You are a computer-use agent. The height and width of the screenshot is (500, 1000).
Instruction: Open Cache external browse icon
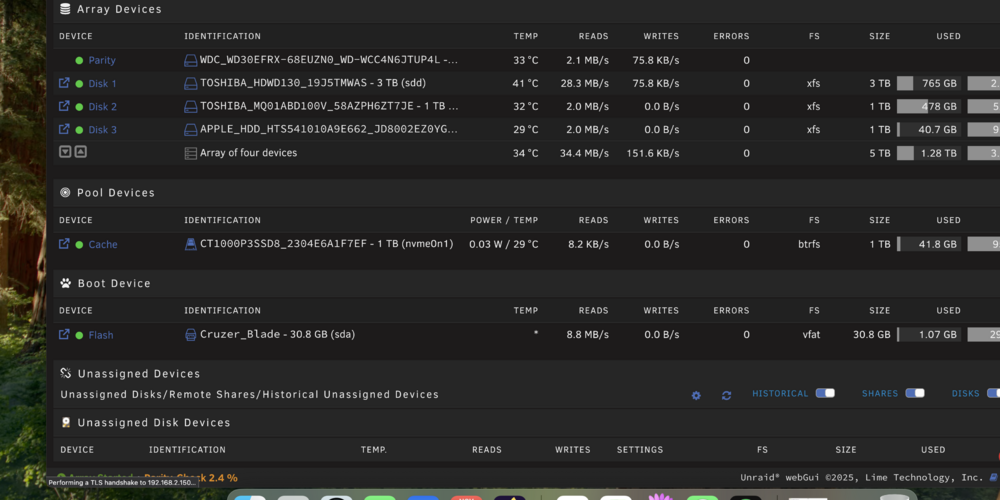(x=64, y=244)
